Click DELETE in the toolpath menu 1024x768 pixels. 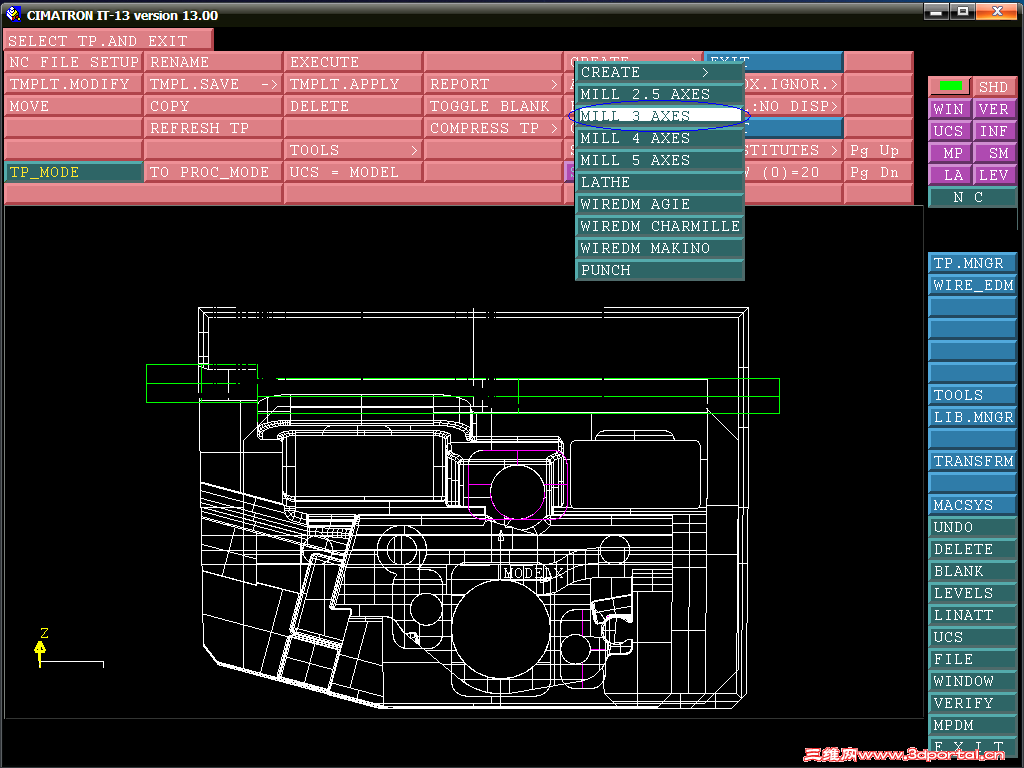353,106
